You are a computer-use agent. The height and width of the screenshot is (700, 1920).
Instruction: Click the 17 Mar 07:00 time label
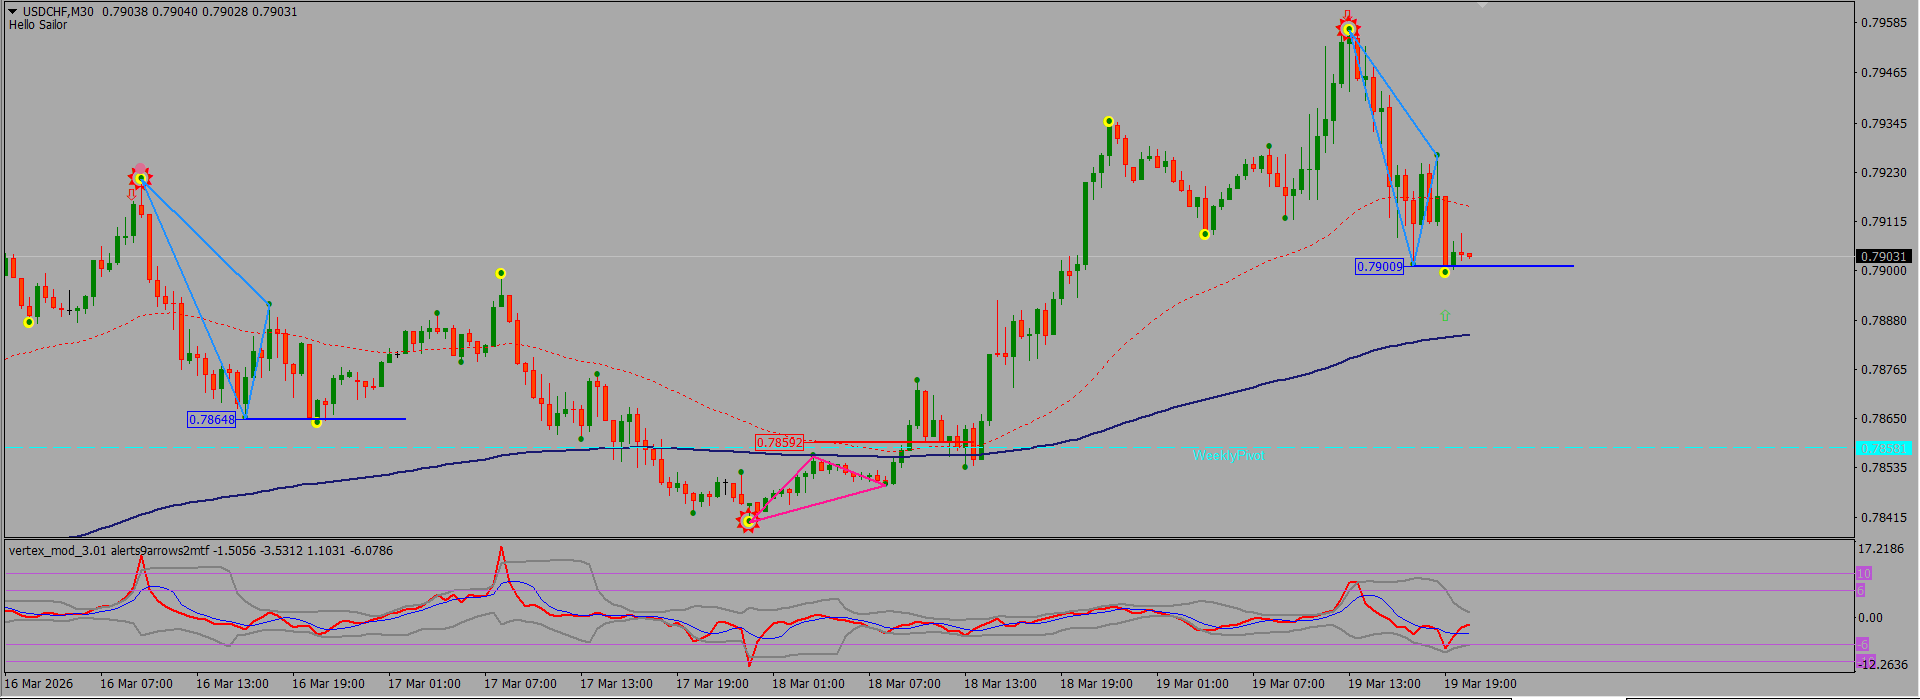[520, 684]
